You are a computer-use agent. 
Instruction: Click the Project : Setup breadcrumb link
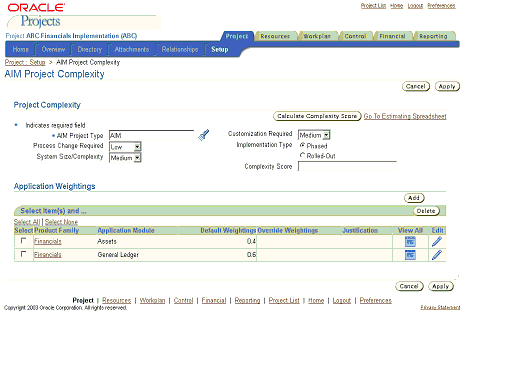(x=25, y=62)
